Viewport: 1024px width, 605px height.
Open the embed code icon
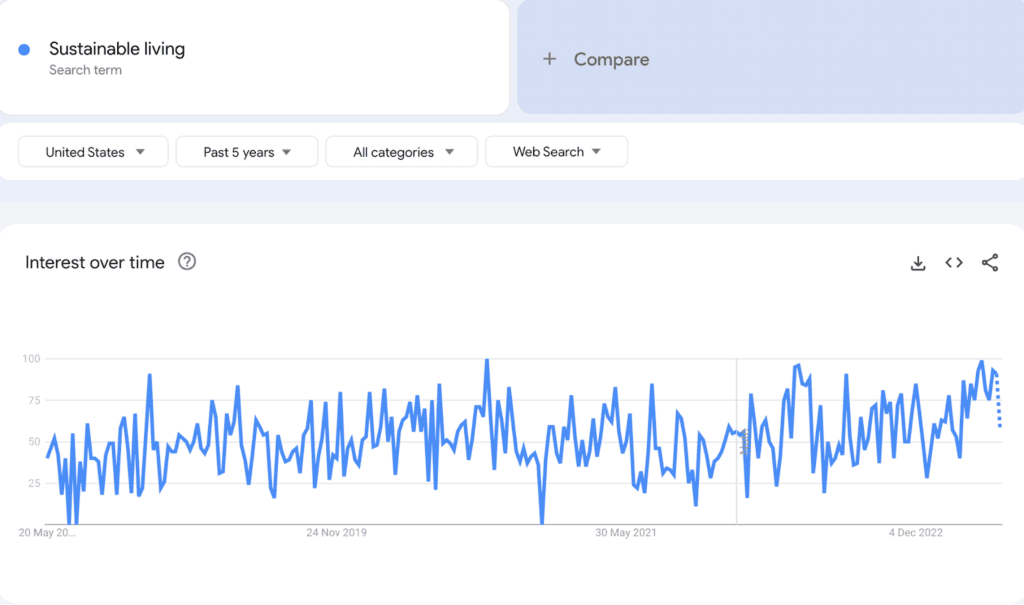point(954,263)
